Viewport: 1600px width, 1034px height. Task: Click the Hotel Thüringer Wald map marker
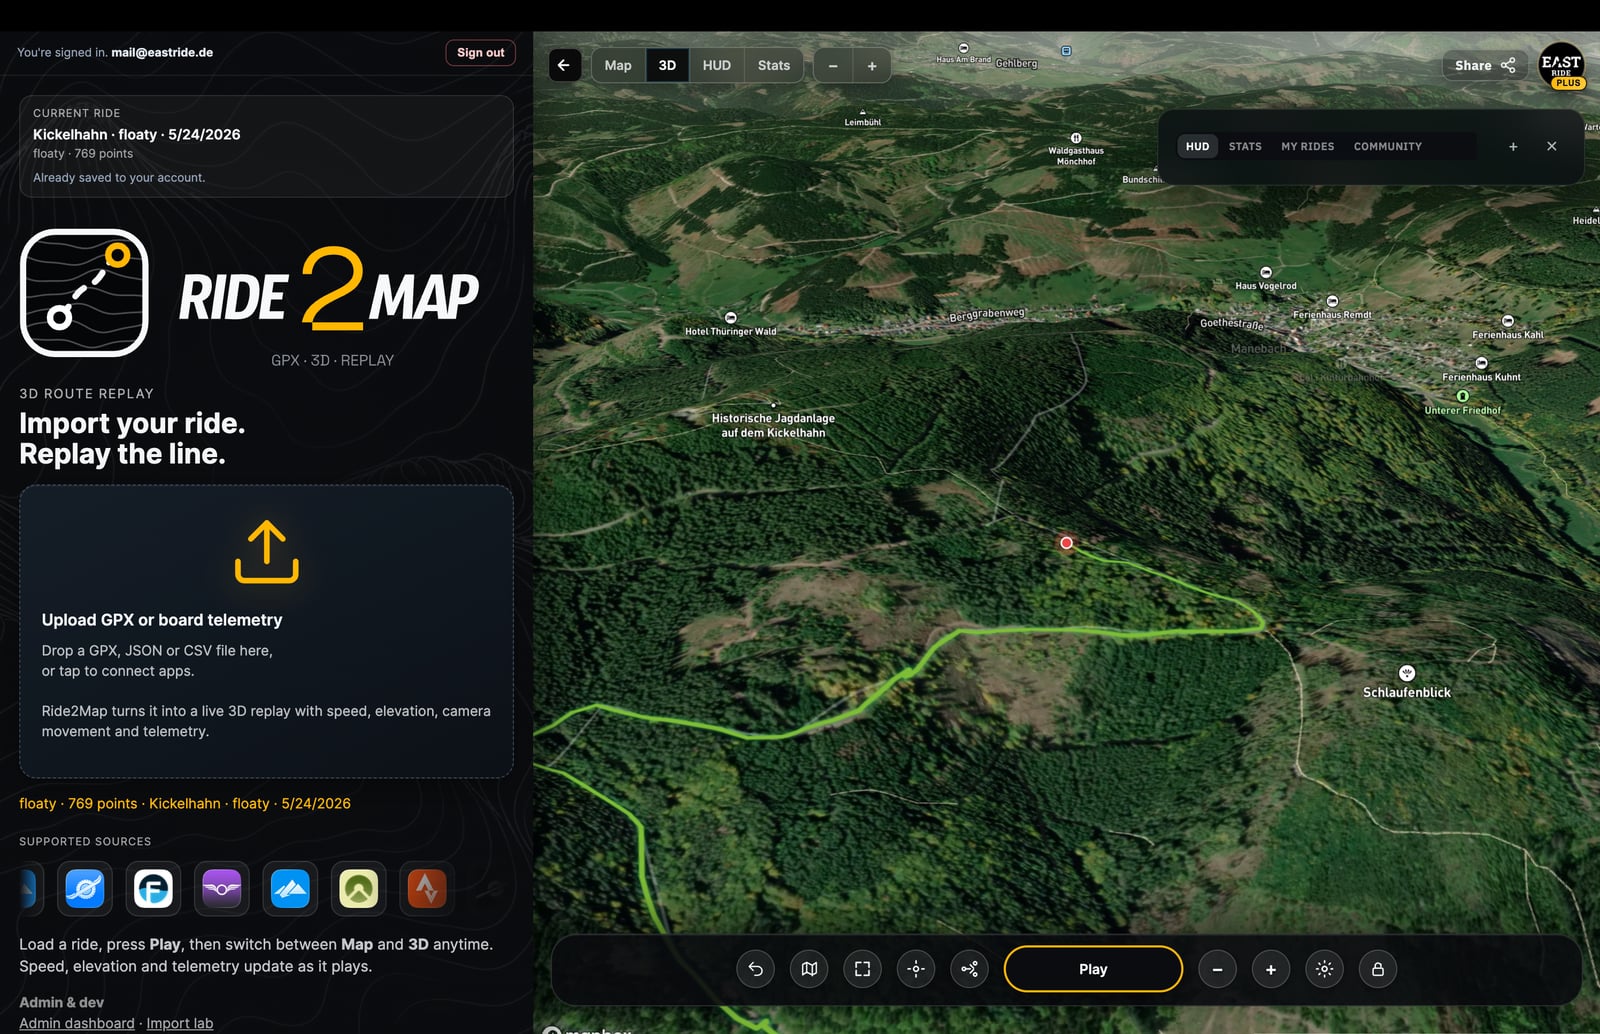(731, 318)
